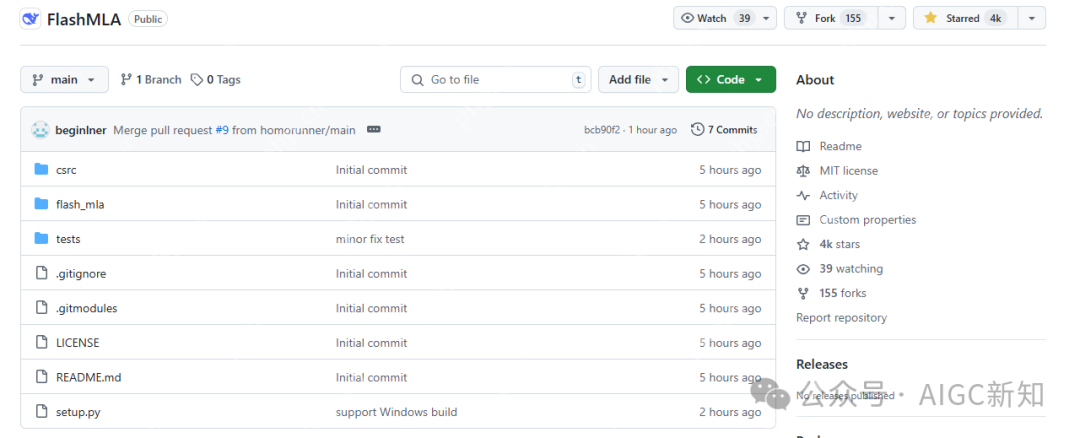Open the 1 Branch link
The image size is (1080, 438).
click(151, 80)
